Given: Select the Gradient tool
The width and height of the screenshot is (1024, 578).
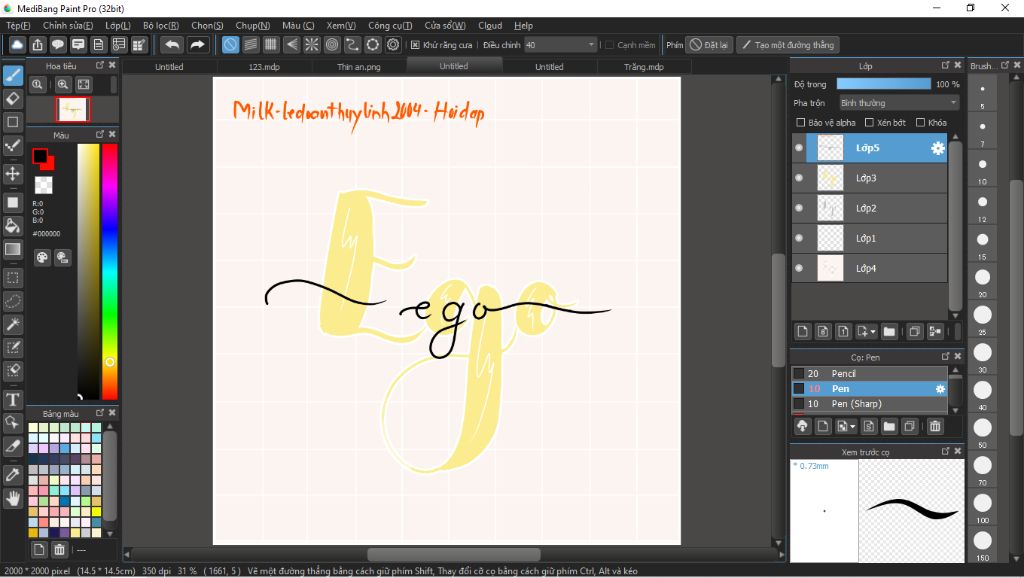Looking at the screenshot, I should [12, 249].
